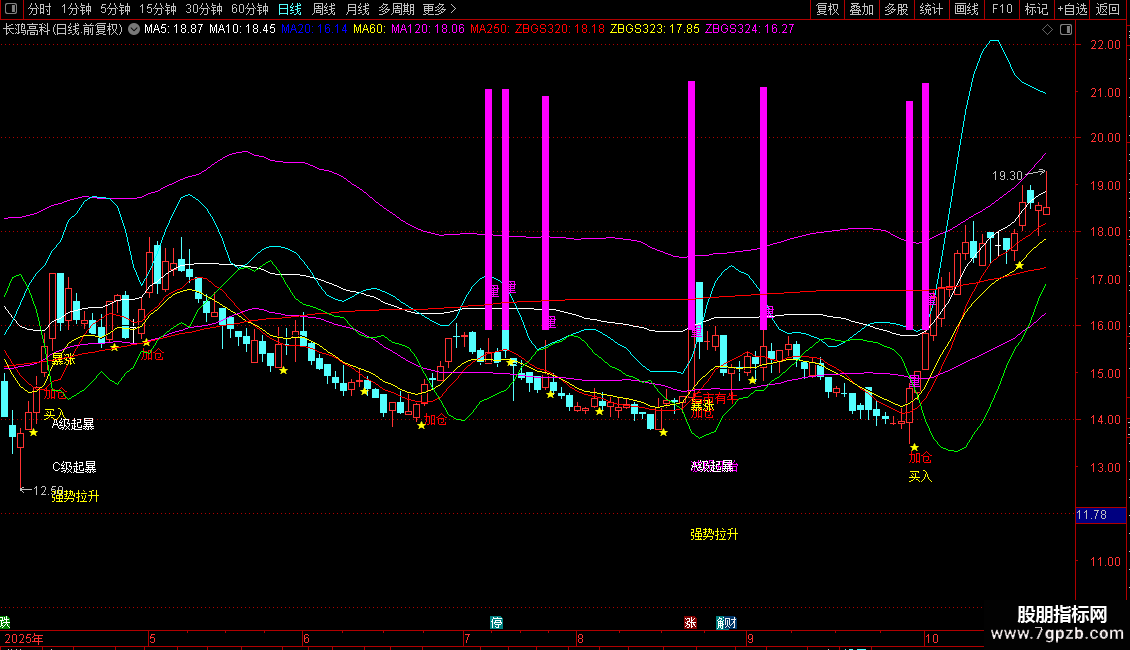This screenshot has height=650, width=1130.
Task: Click the small window icon at top-left
Action: coord(12,10)
